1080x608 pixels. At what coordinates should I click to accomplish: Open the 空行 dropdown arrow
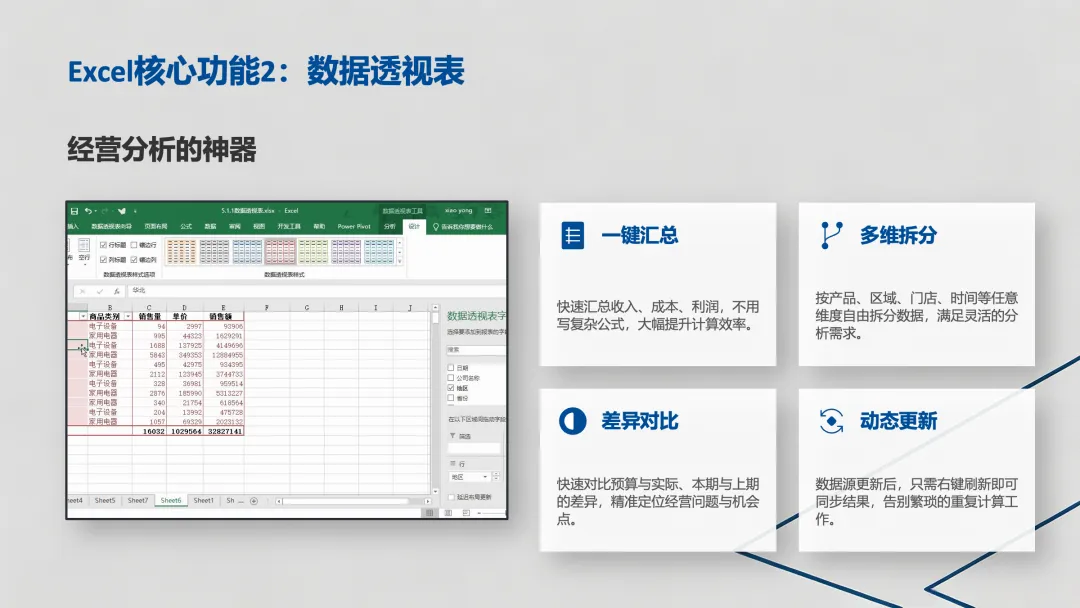84,264
